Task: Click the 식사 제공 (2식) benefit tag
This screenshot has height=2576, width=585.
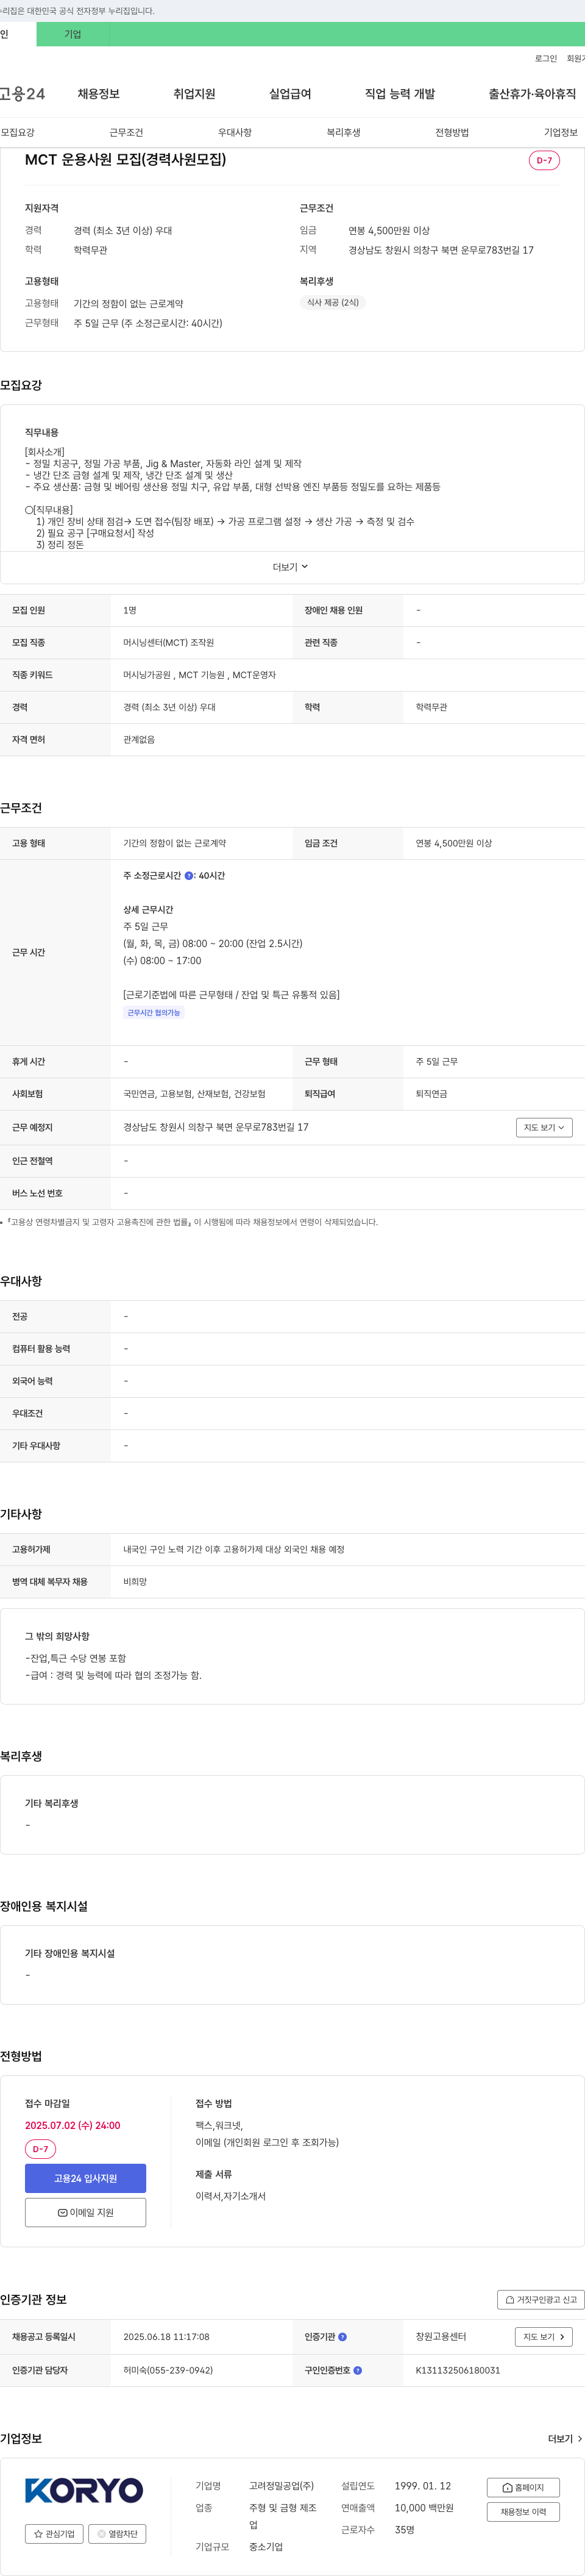Action: (333, 302)
